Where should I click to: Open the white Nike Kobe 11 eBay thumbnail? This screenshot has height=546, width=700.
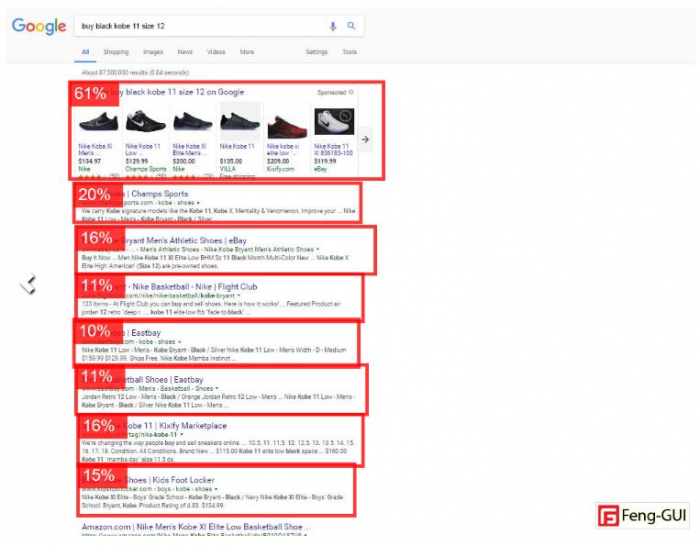pyautogui.click(x=334, y=121)
